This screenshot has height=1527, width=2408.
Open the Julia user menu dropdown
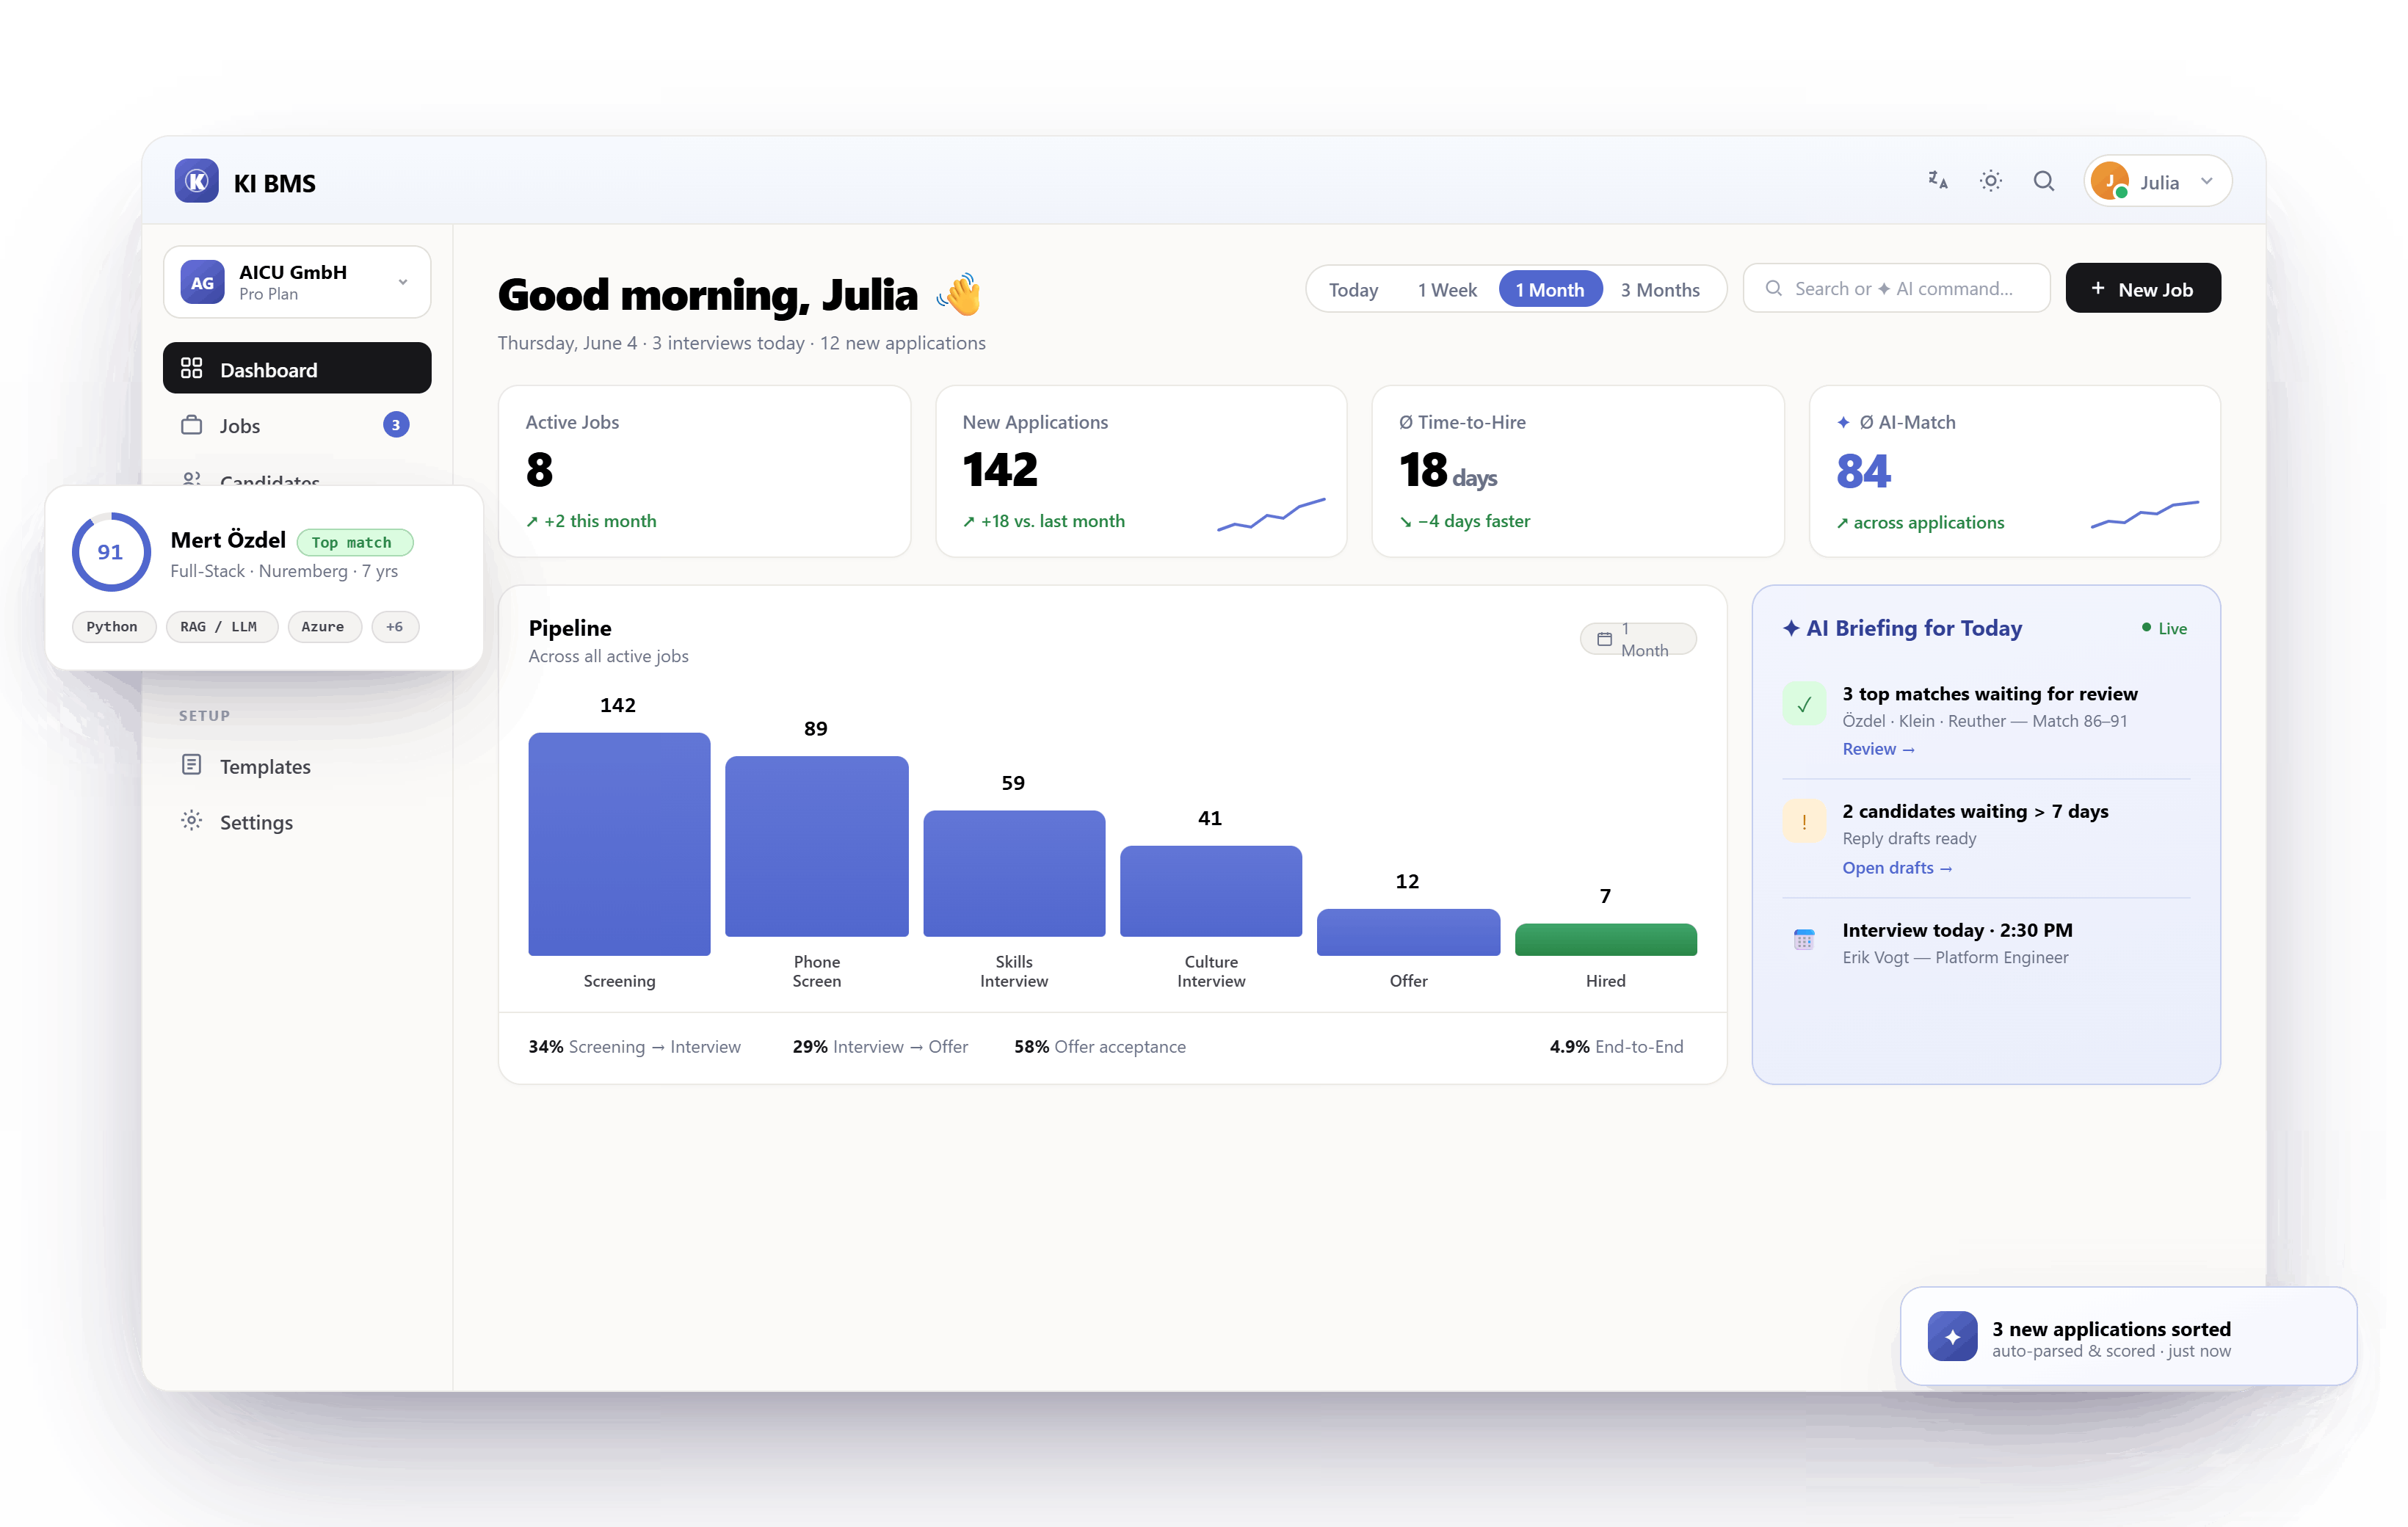pos(2158,181)
